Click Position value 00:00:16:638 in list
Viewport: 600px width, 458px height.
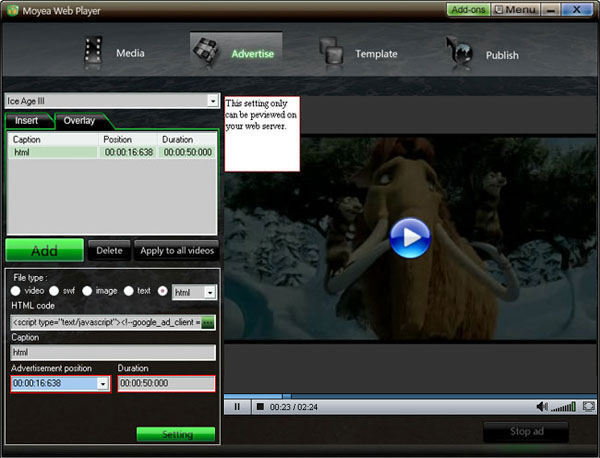pyautogui.click(x=129, y=152)
